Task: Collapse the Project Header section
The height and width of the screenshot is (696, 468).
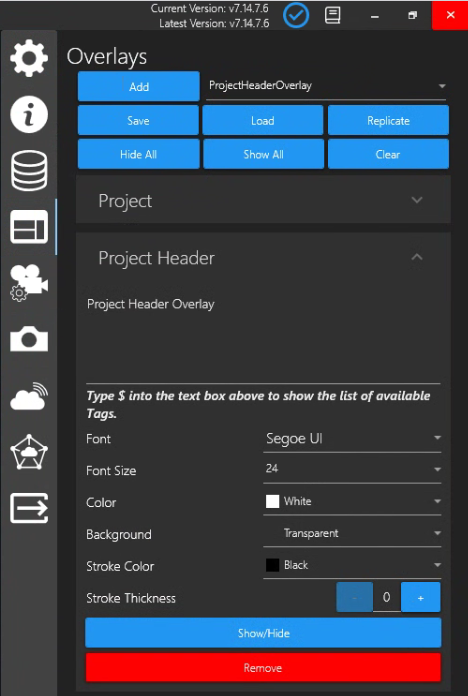Action: click(416, 257)
